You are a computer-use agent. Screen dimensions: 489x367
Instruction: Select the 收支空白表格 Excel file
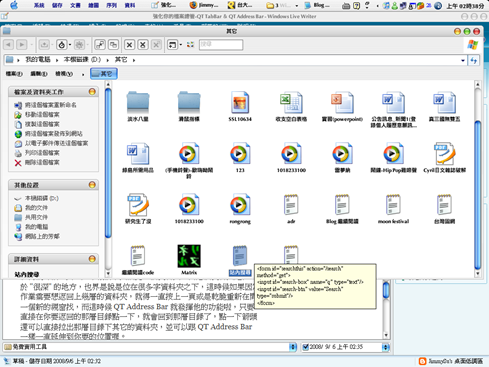[291, 107]
